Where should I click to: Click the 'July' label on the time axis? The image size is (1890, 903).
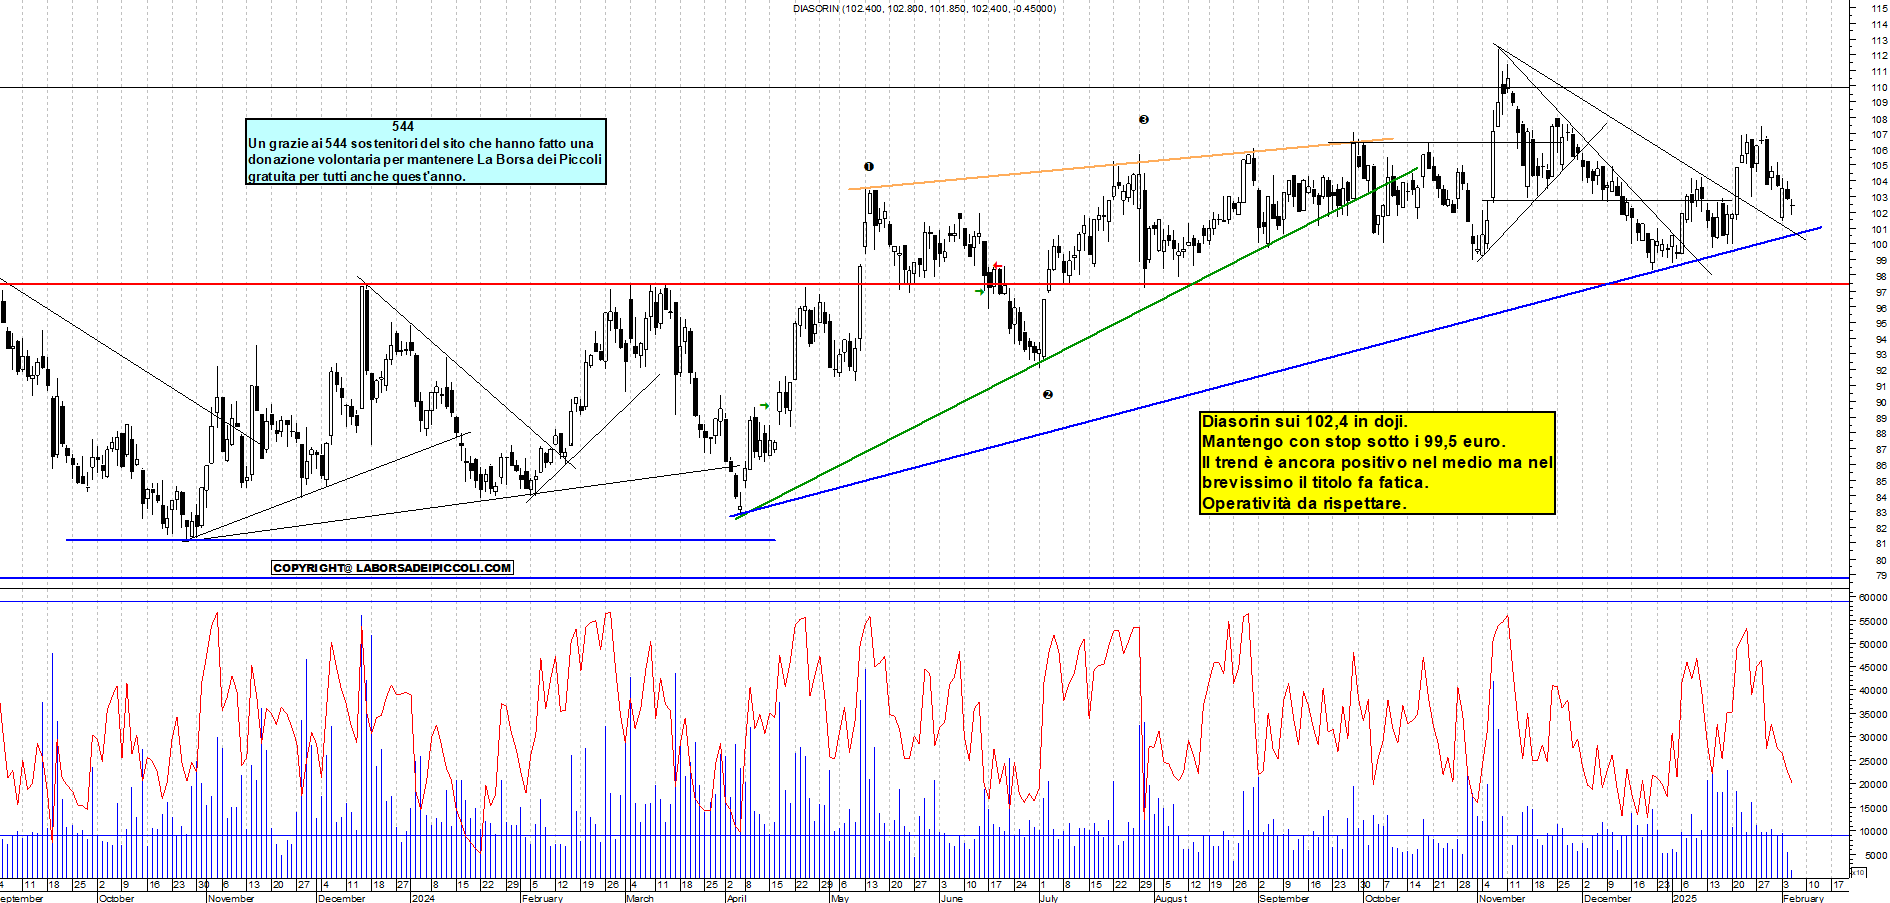1049,898
